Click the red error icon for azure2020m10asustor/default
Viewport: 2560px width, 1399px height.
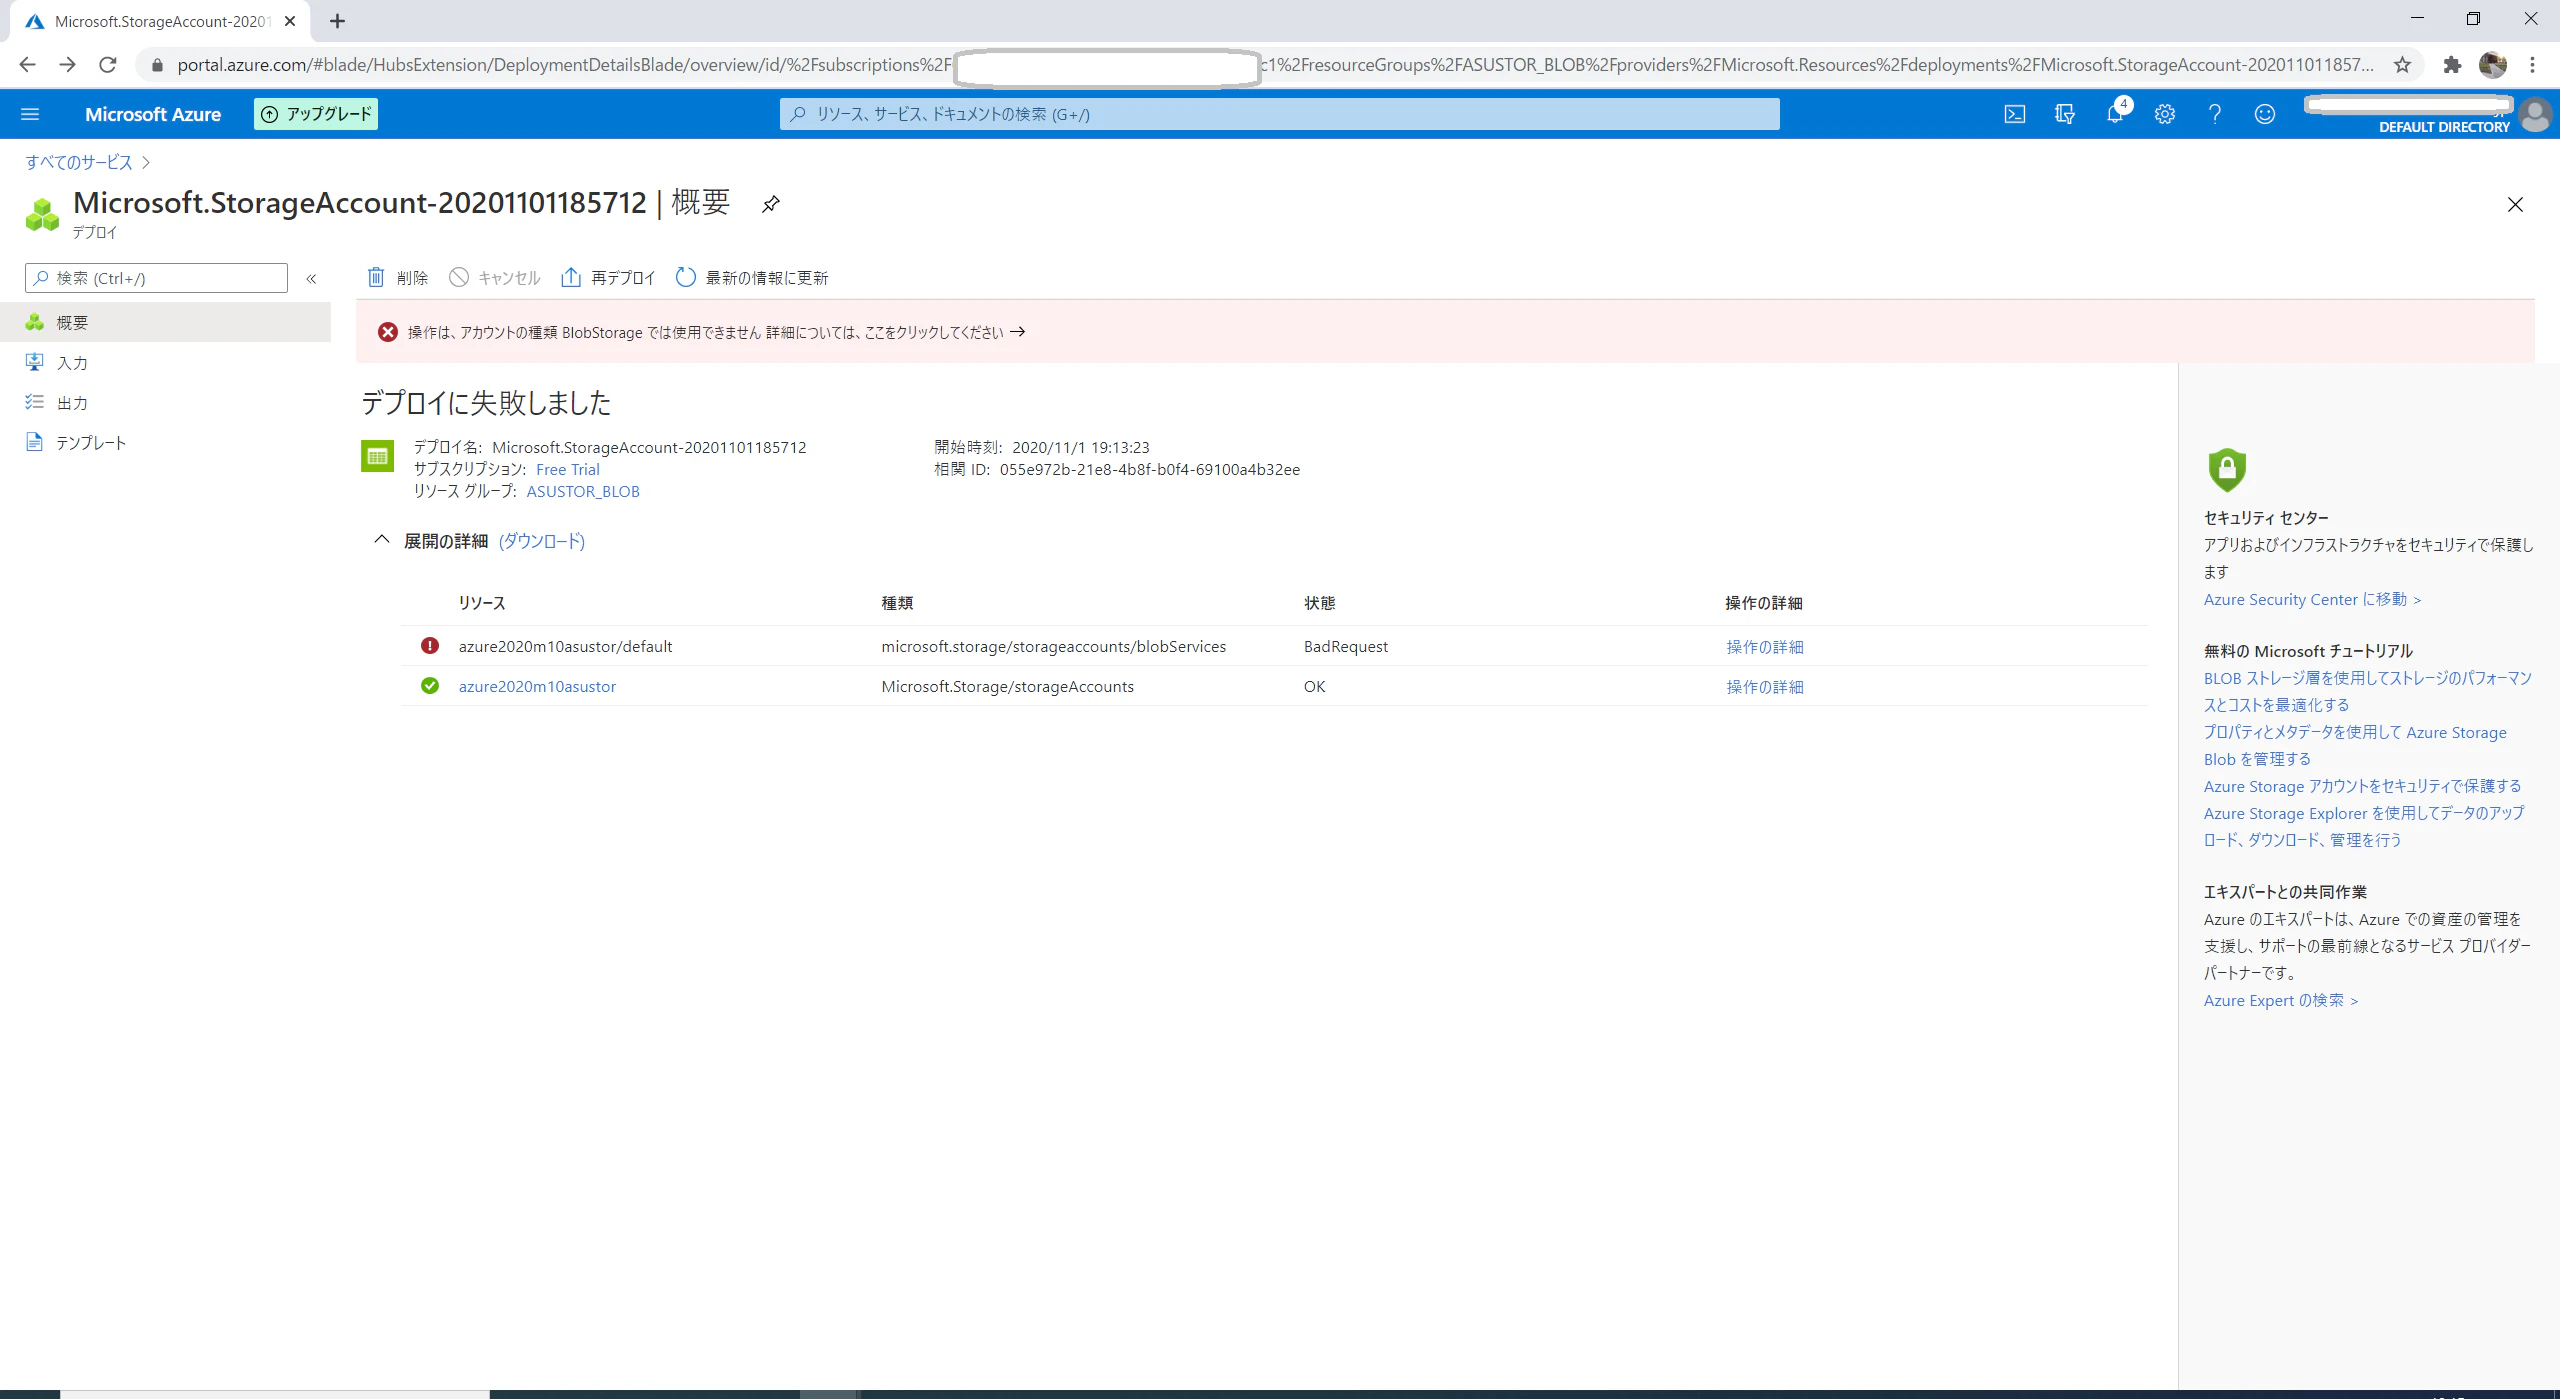tap(430, 646)
